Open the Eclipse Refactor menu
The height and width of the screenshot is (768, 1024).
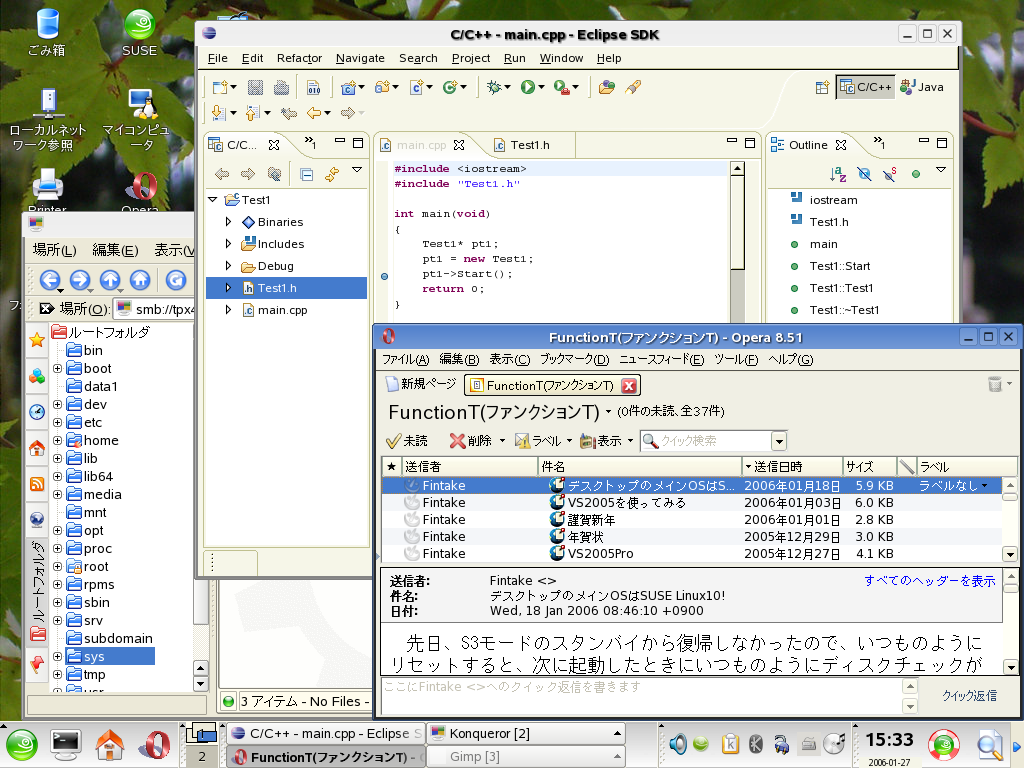(299, 58)
